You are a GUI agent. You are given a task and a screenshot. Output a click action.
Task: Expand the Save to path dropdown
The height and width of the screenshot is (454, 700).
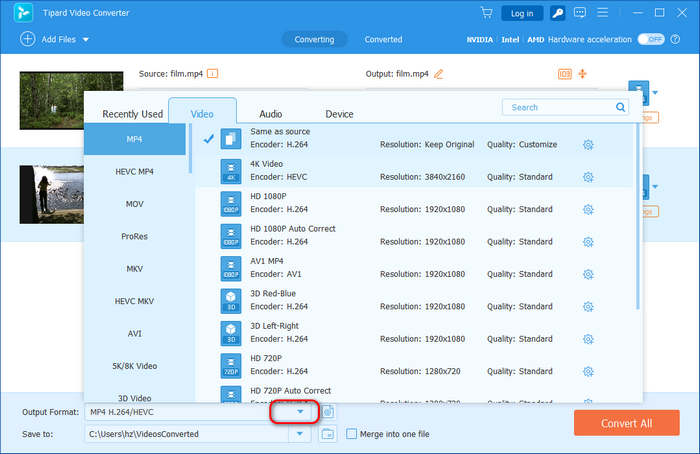(x=300, y=434)
